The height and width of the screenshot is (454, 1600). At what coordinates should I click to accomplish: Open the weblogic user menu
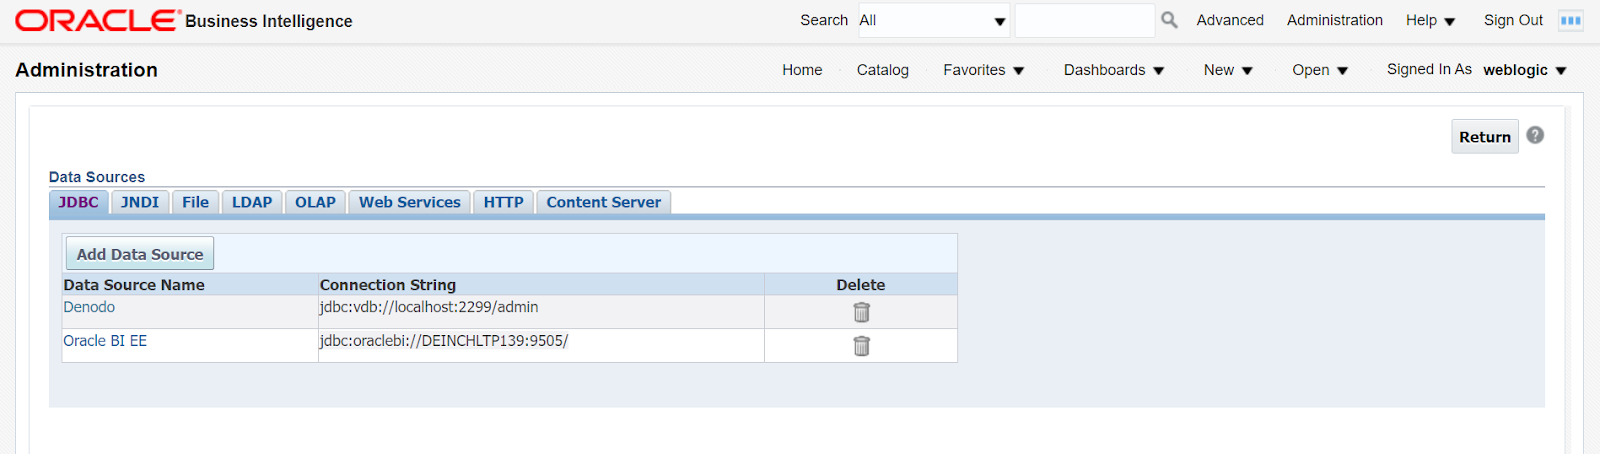click(1525, 70)
